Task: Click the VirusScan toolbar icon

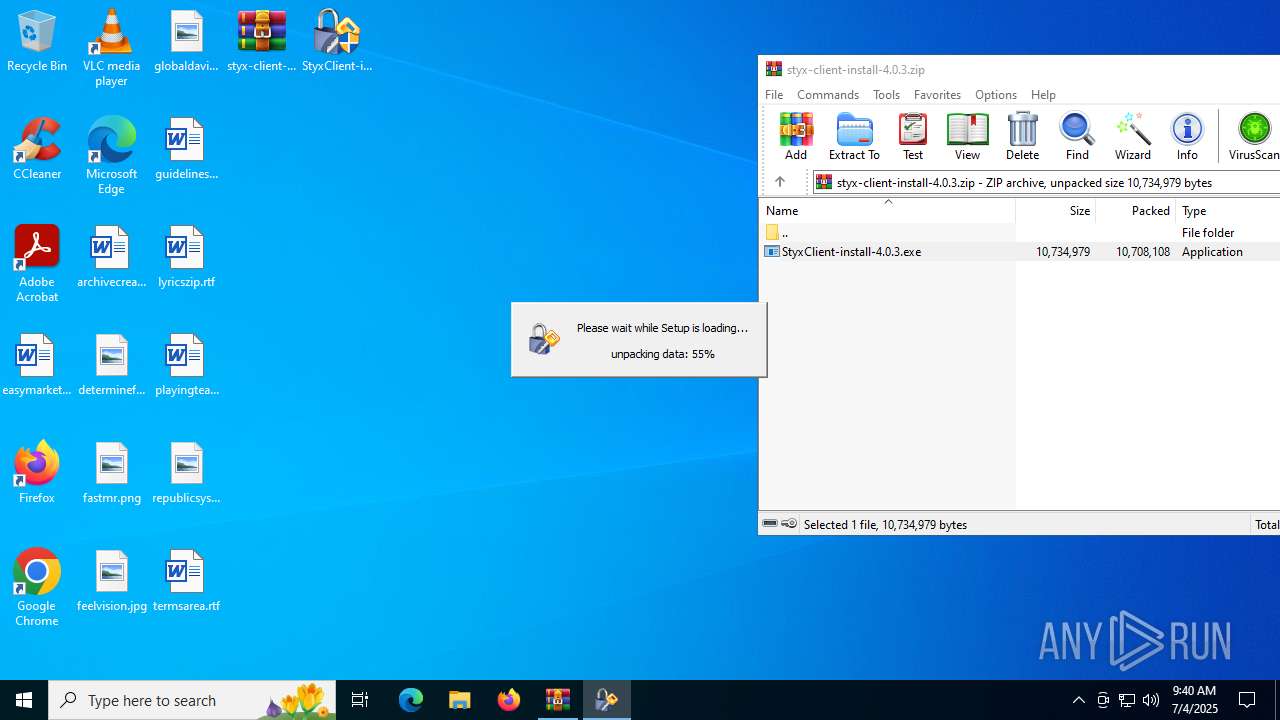Action: (1254, 136)
